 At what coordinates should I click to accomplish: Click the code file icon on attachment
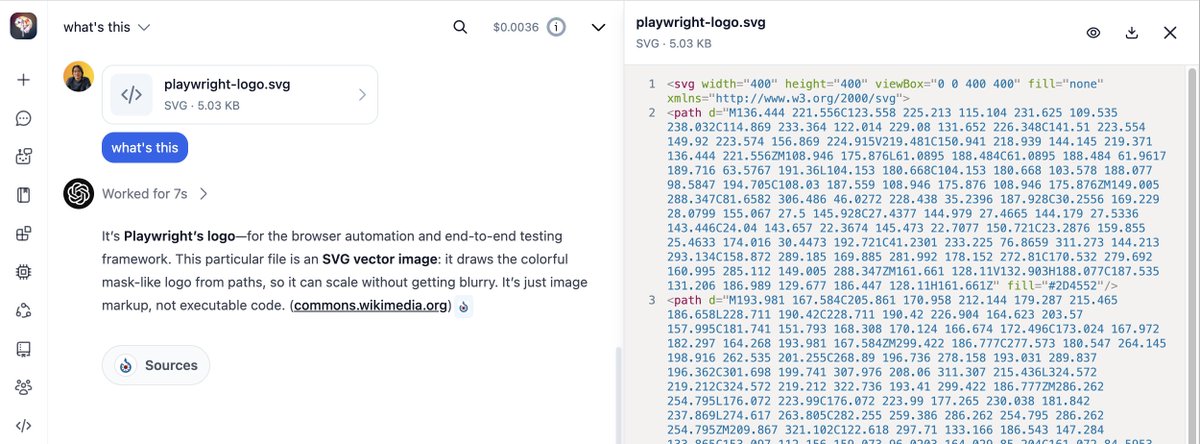coord(131,95)
